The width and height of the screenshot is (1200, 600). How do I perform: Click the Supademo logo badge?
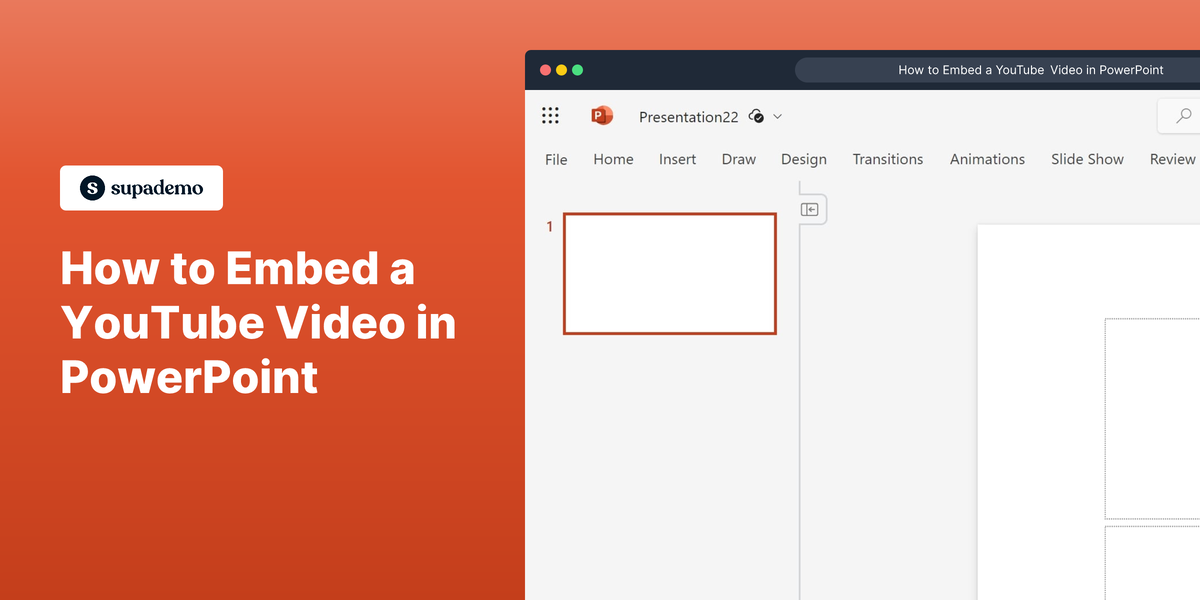tap(141, 188)
